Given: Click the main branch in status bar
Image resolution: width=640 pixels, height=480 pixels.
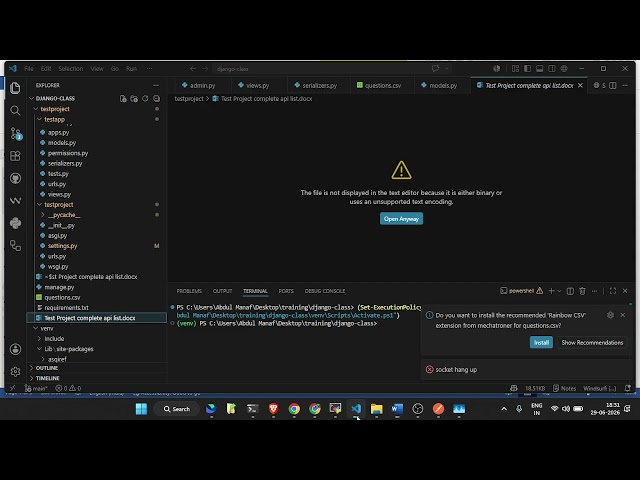Looking at the screenshot, I should pyautogui.click(x=36, y=388).
